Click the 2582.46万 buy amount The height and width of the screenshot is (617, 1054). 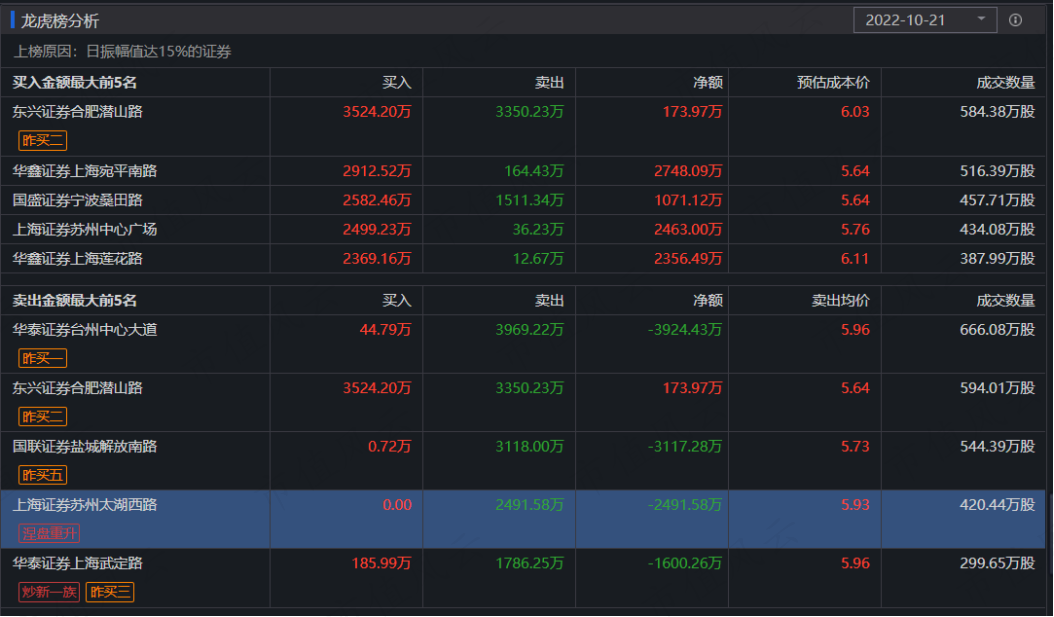(377, 200)
